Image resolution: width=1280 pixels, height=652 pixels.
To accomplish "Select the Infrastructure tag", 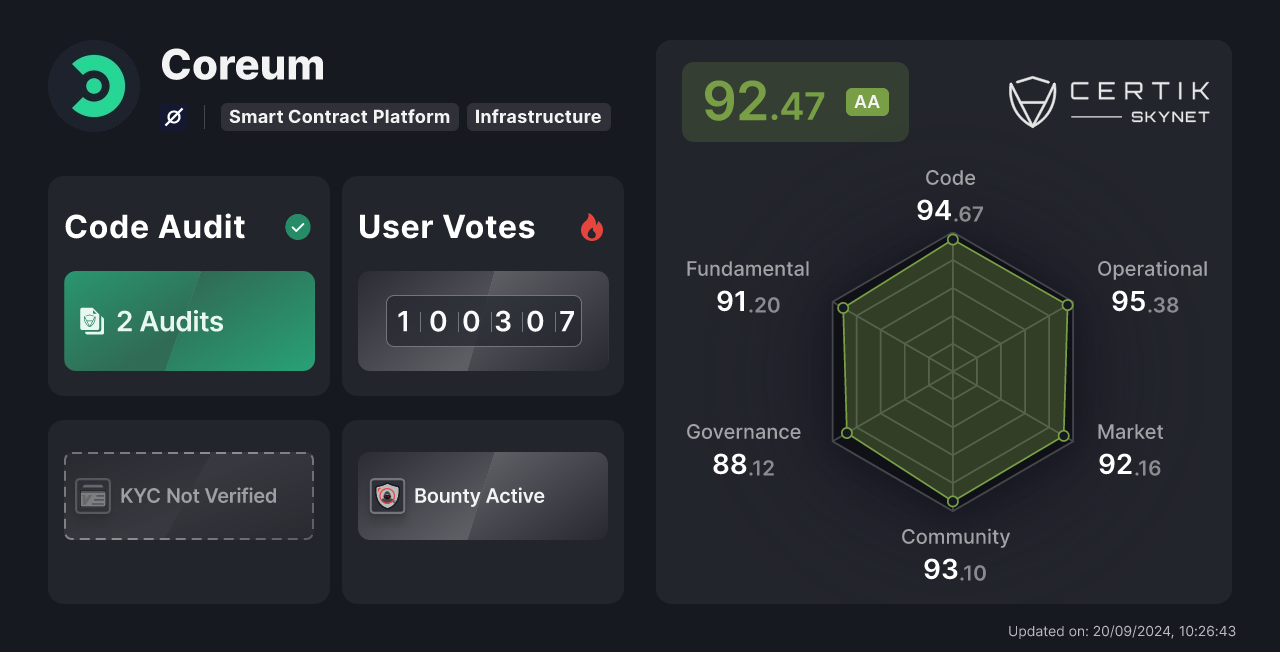I will (539, 117).
